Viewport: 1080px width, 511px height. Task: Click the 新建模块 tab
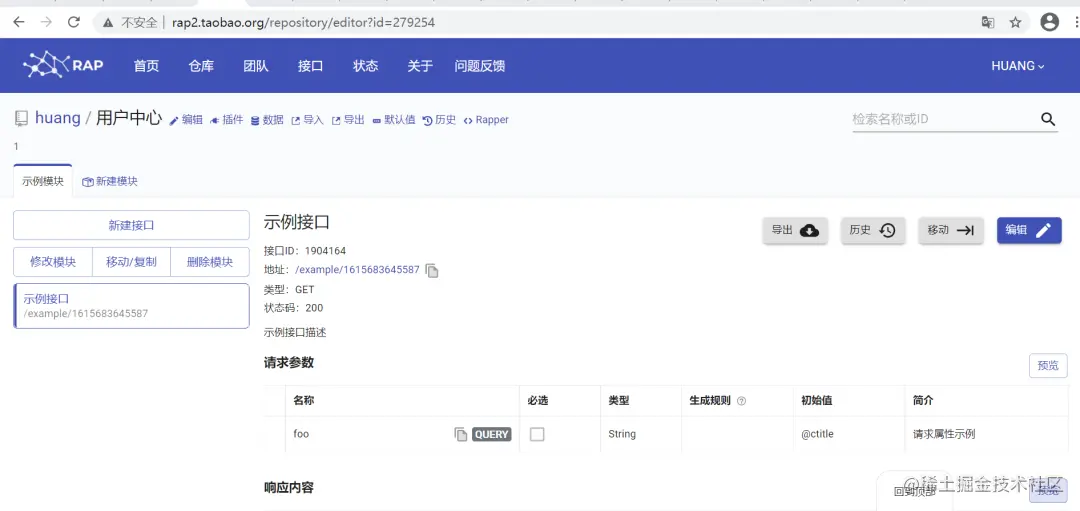pyautogui.click(x=110, y=181)
